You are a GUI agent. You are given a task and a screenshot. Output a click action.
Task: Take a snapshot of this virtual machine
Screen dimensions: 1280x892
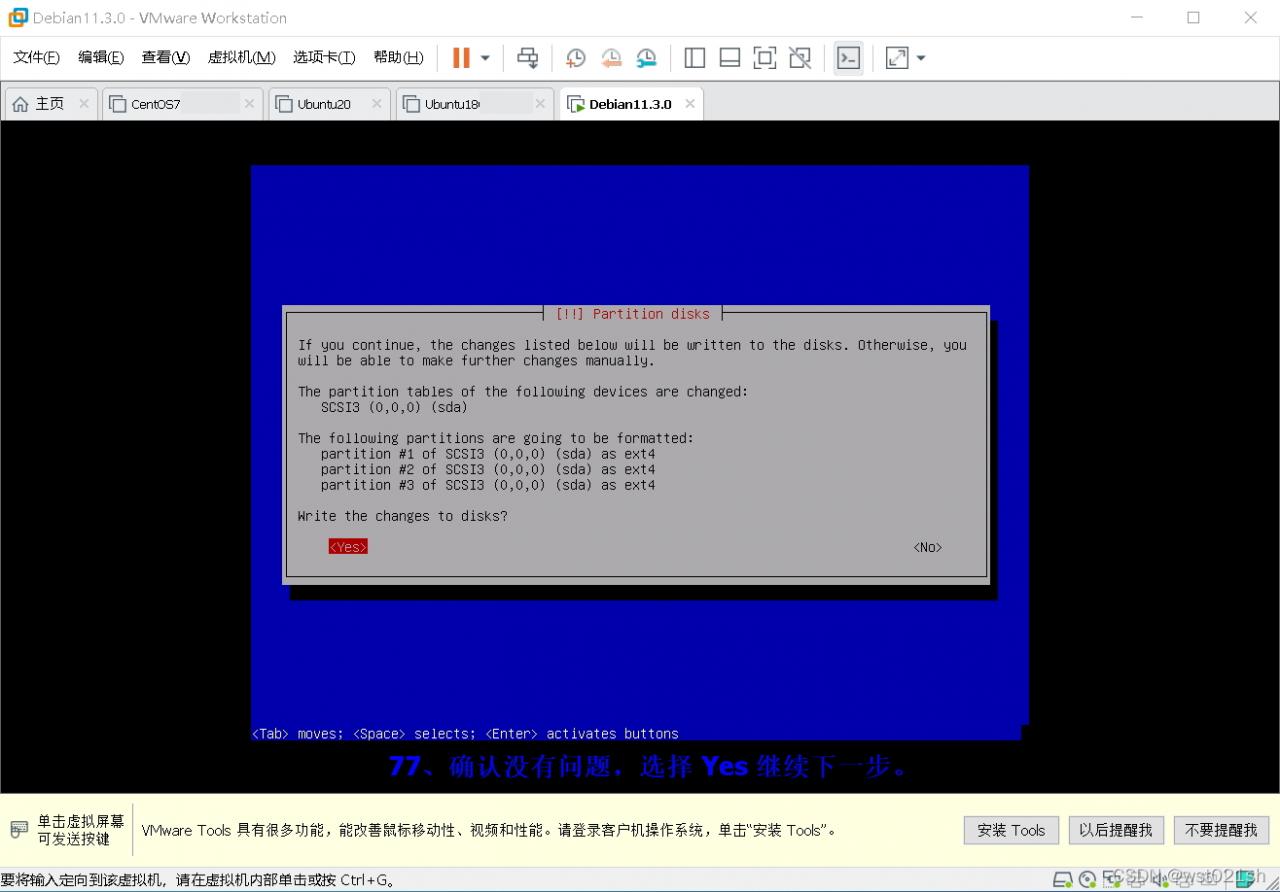pyautogui.click(x=575, y=58)
